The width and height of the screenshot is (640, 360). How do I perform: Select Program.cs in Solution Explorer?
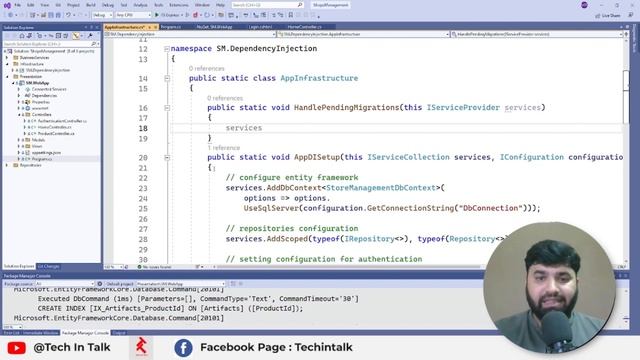(42, 159)
